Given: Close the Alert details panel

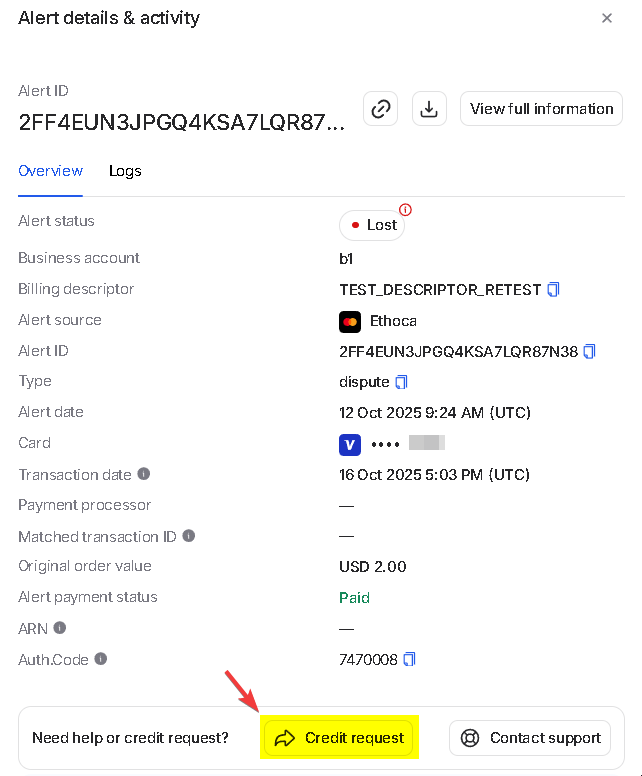Looking at the screenshot, I should [x=607, y=18].
